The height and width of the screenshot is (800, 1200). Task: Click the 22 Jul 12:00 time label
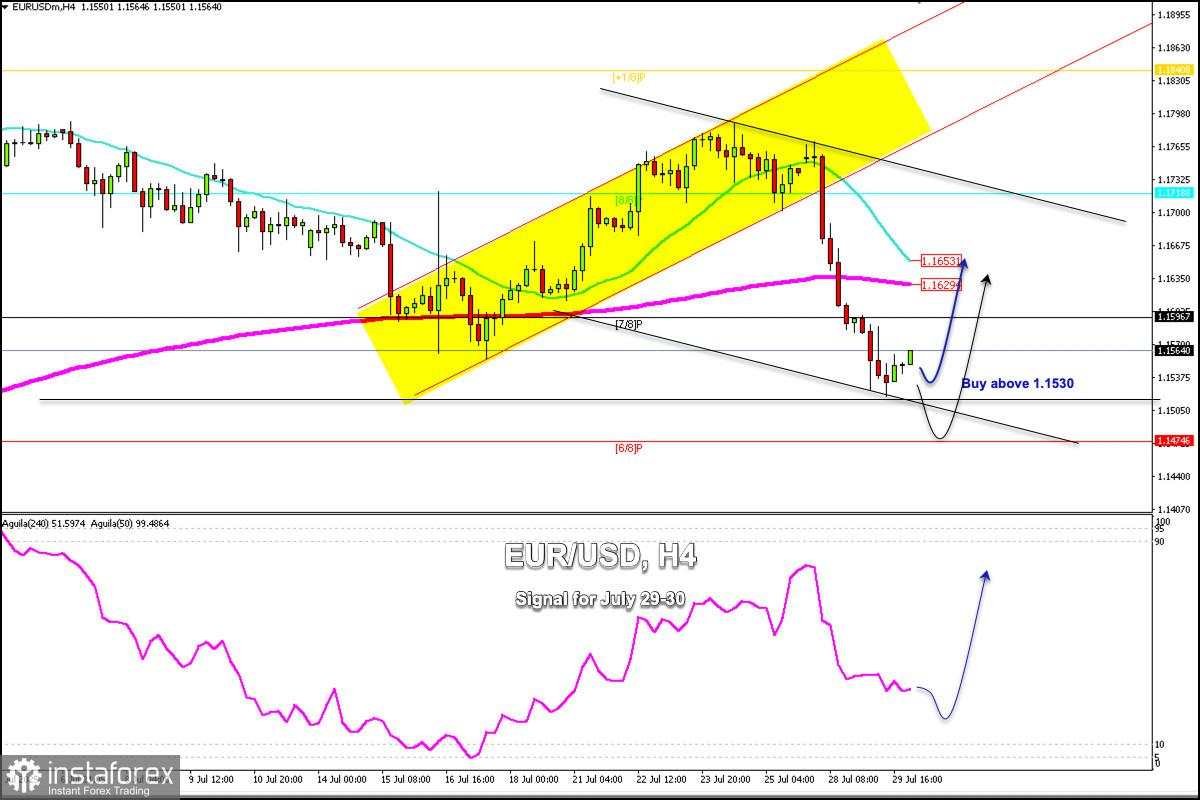(x=662, y=778)
